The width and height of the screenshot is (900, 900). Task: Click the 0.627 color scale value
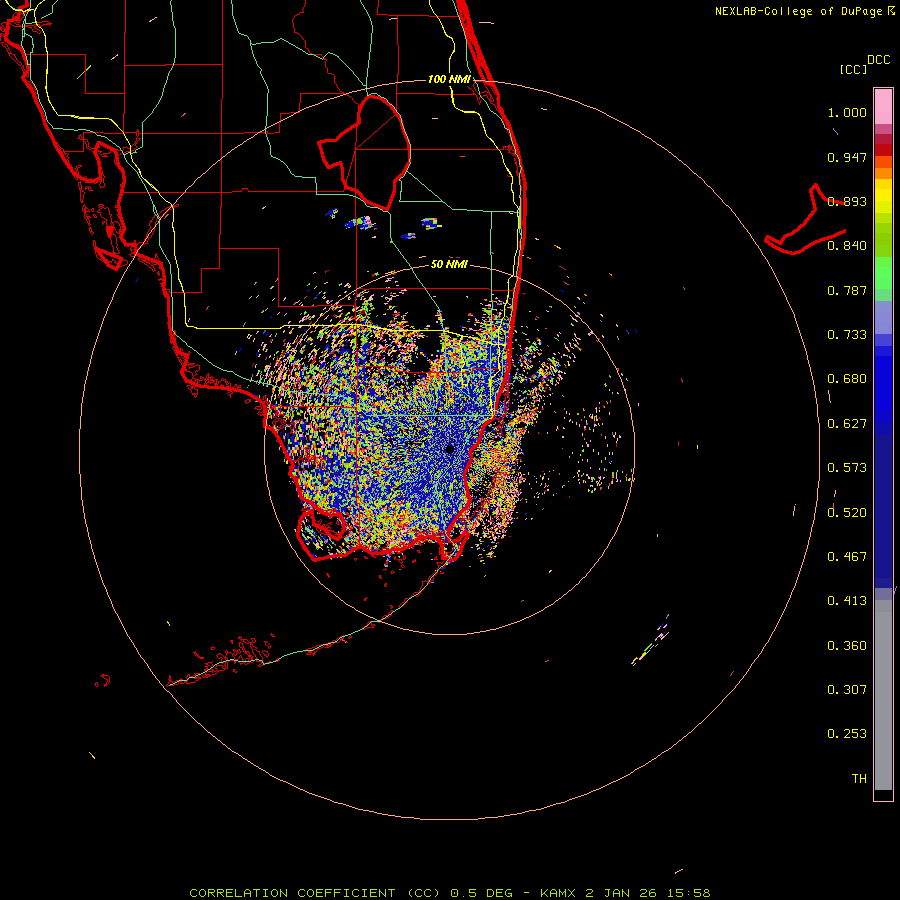(847, 424)
